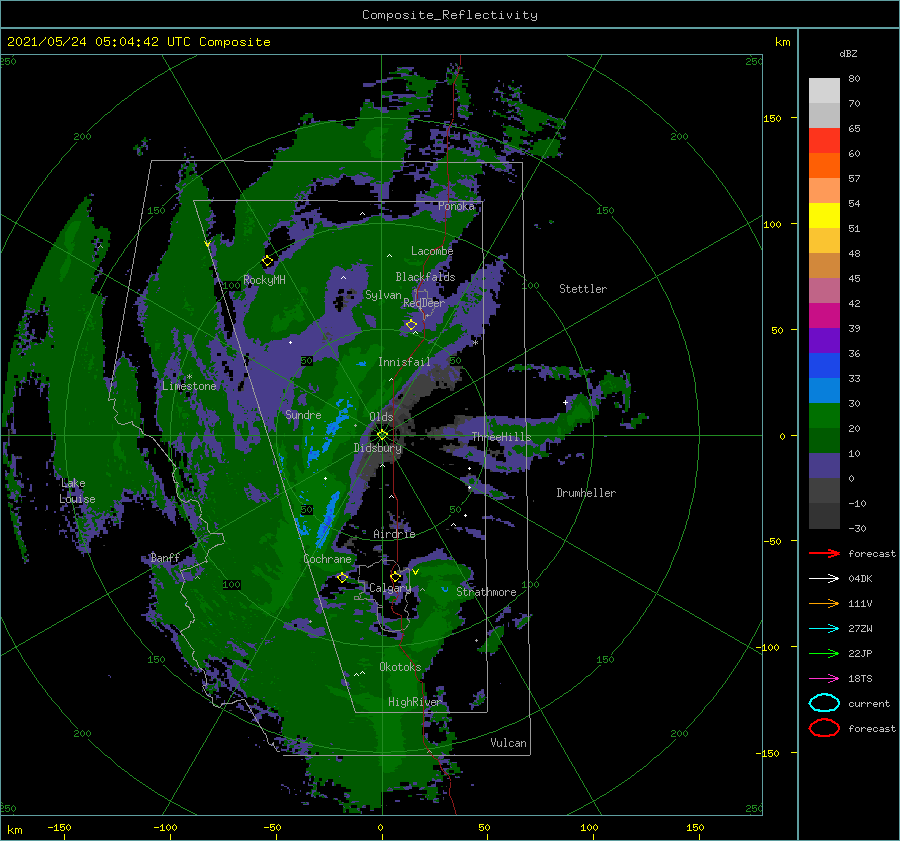Click the yellow 51 dBZ legend swatch
Image resolution: width=900 pixels, height=841 pixels.
click(x=824, y=215)
